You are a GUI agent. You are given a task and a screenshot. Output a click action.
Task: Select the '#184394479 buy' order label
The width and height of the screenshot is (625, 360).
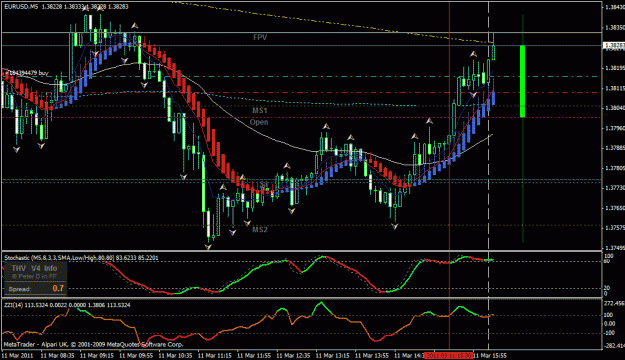[26, 73]
